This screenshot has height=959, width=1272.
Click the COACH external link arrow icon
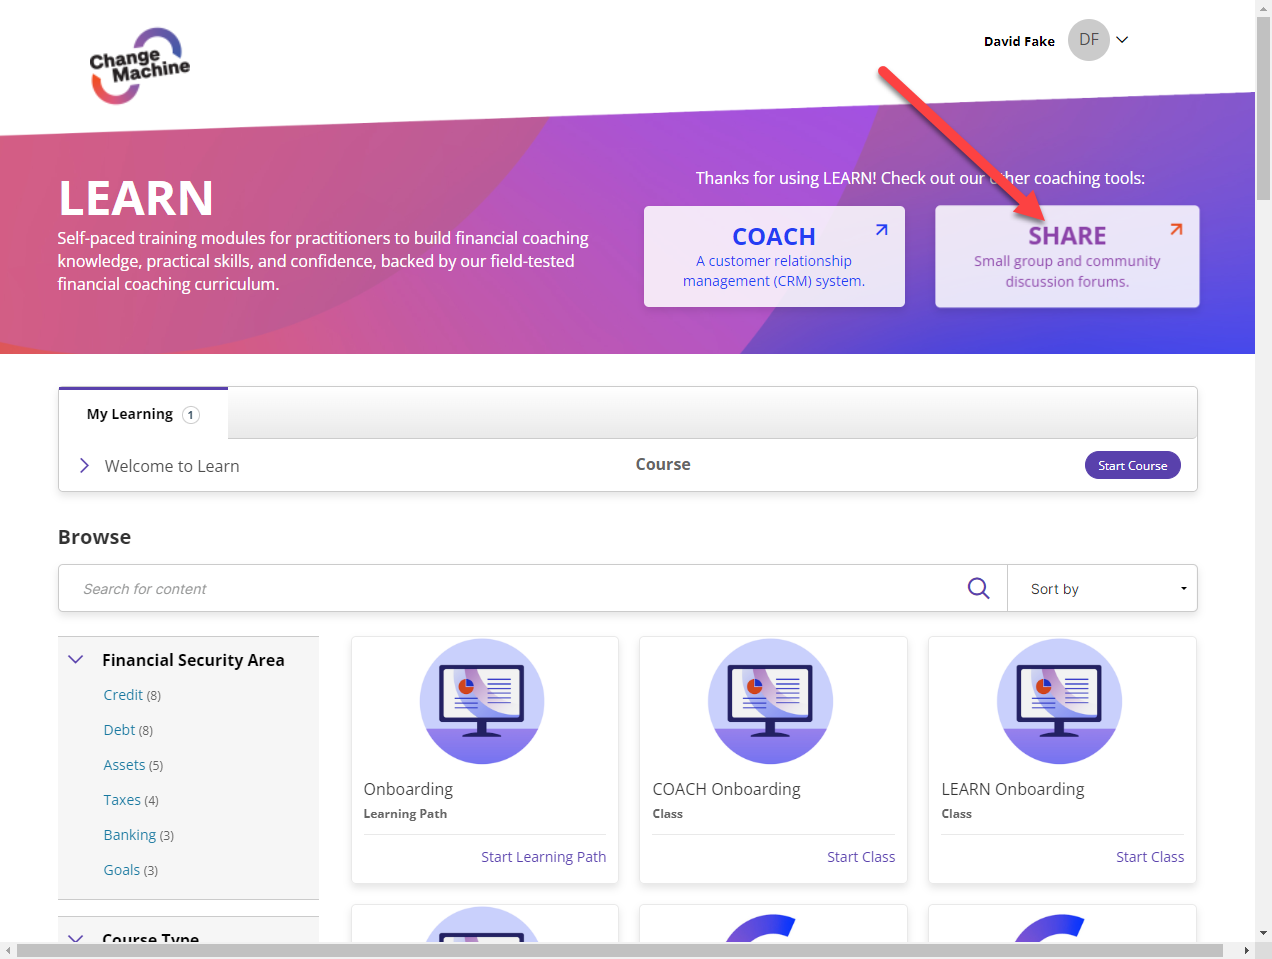coord(881,230)
